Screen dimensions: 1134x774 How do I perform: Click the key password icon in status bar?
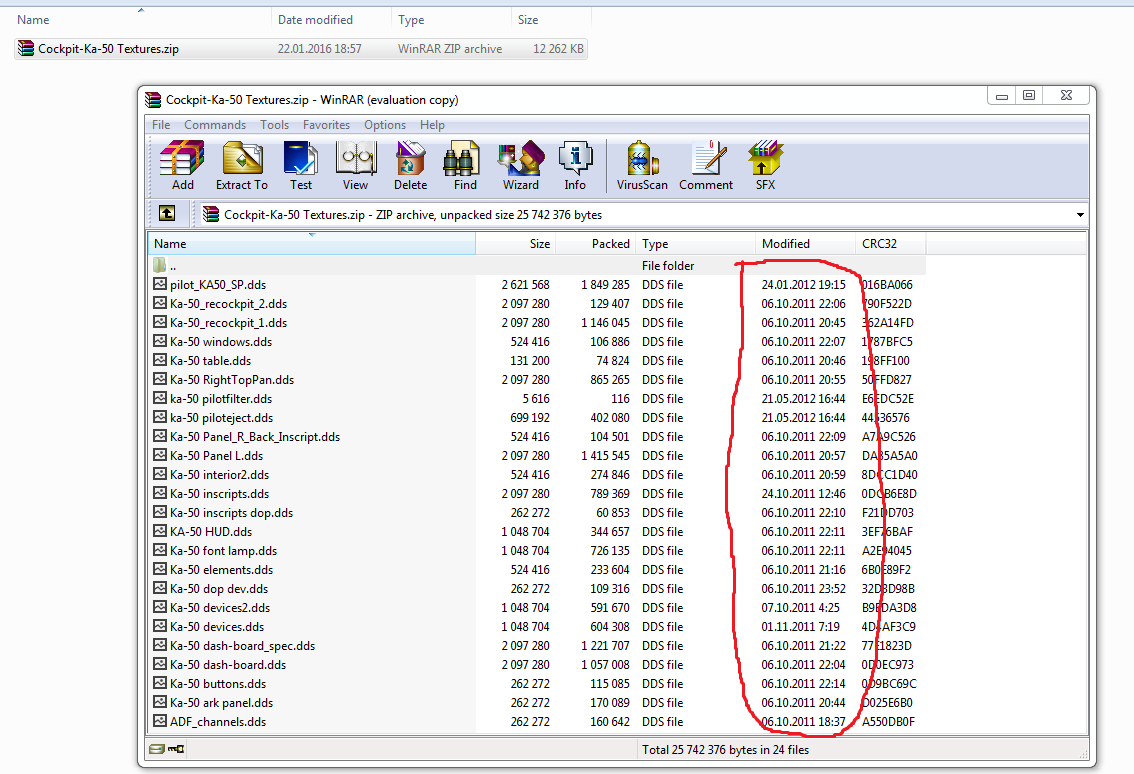point(176,749)
